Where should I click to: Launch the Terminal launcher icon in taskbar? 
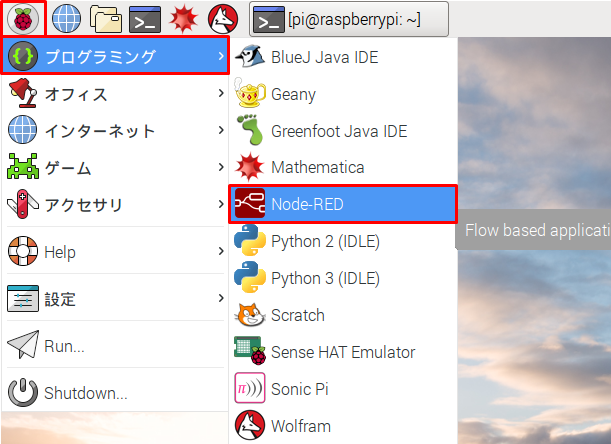(145, 19)
